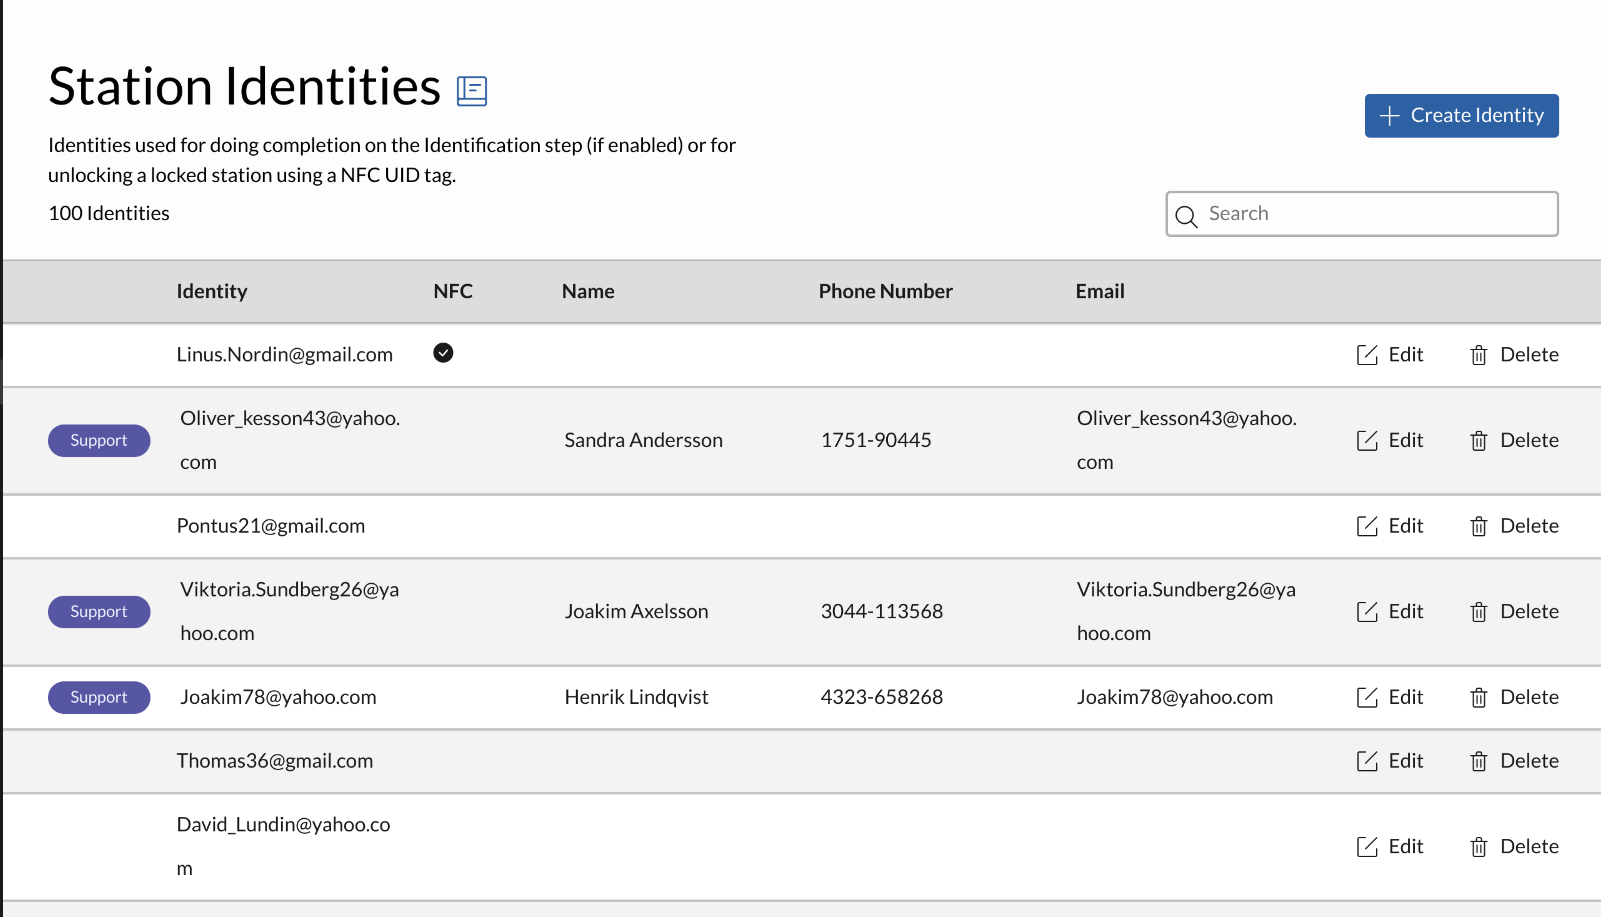The image size is (1601, 917).
Task: Open the documentation icon beside Station Identities
Action: tap(472, 91)
